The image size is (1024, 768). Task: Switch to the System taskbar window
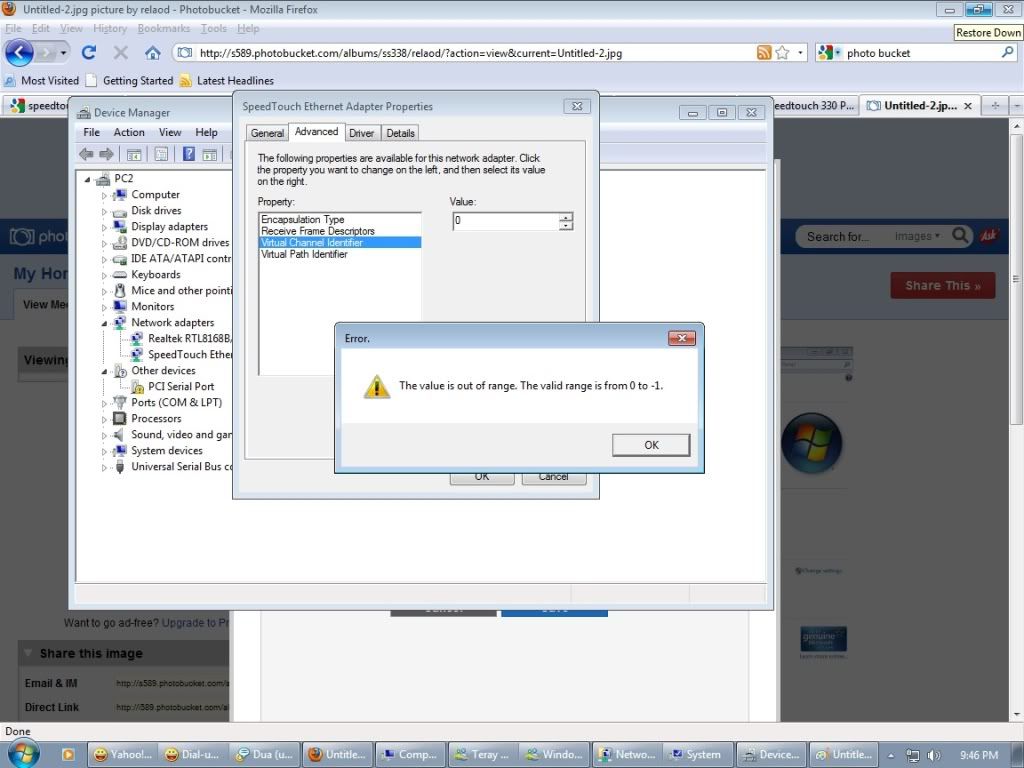click(697, 754)
